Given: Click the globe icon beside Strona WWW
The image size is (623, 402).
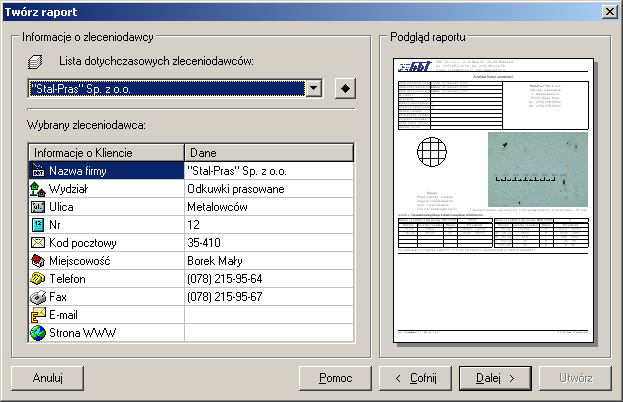Looking at the screenshot, I should tap(38, 333).
